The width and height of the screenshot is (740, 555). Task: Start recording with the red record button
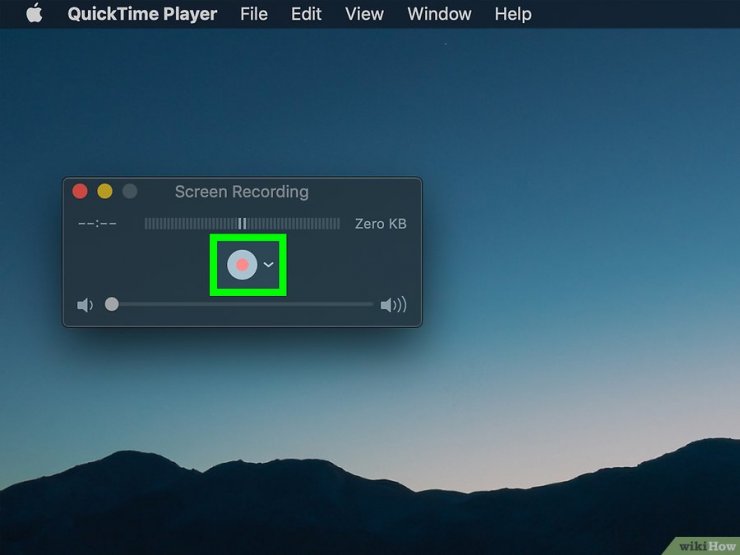point(242,265)
